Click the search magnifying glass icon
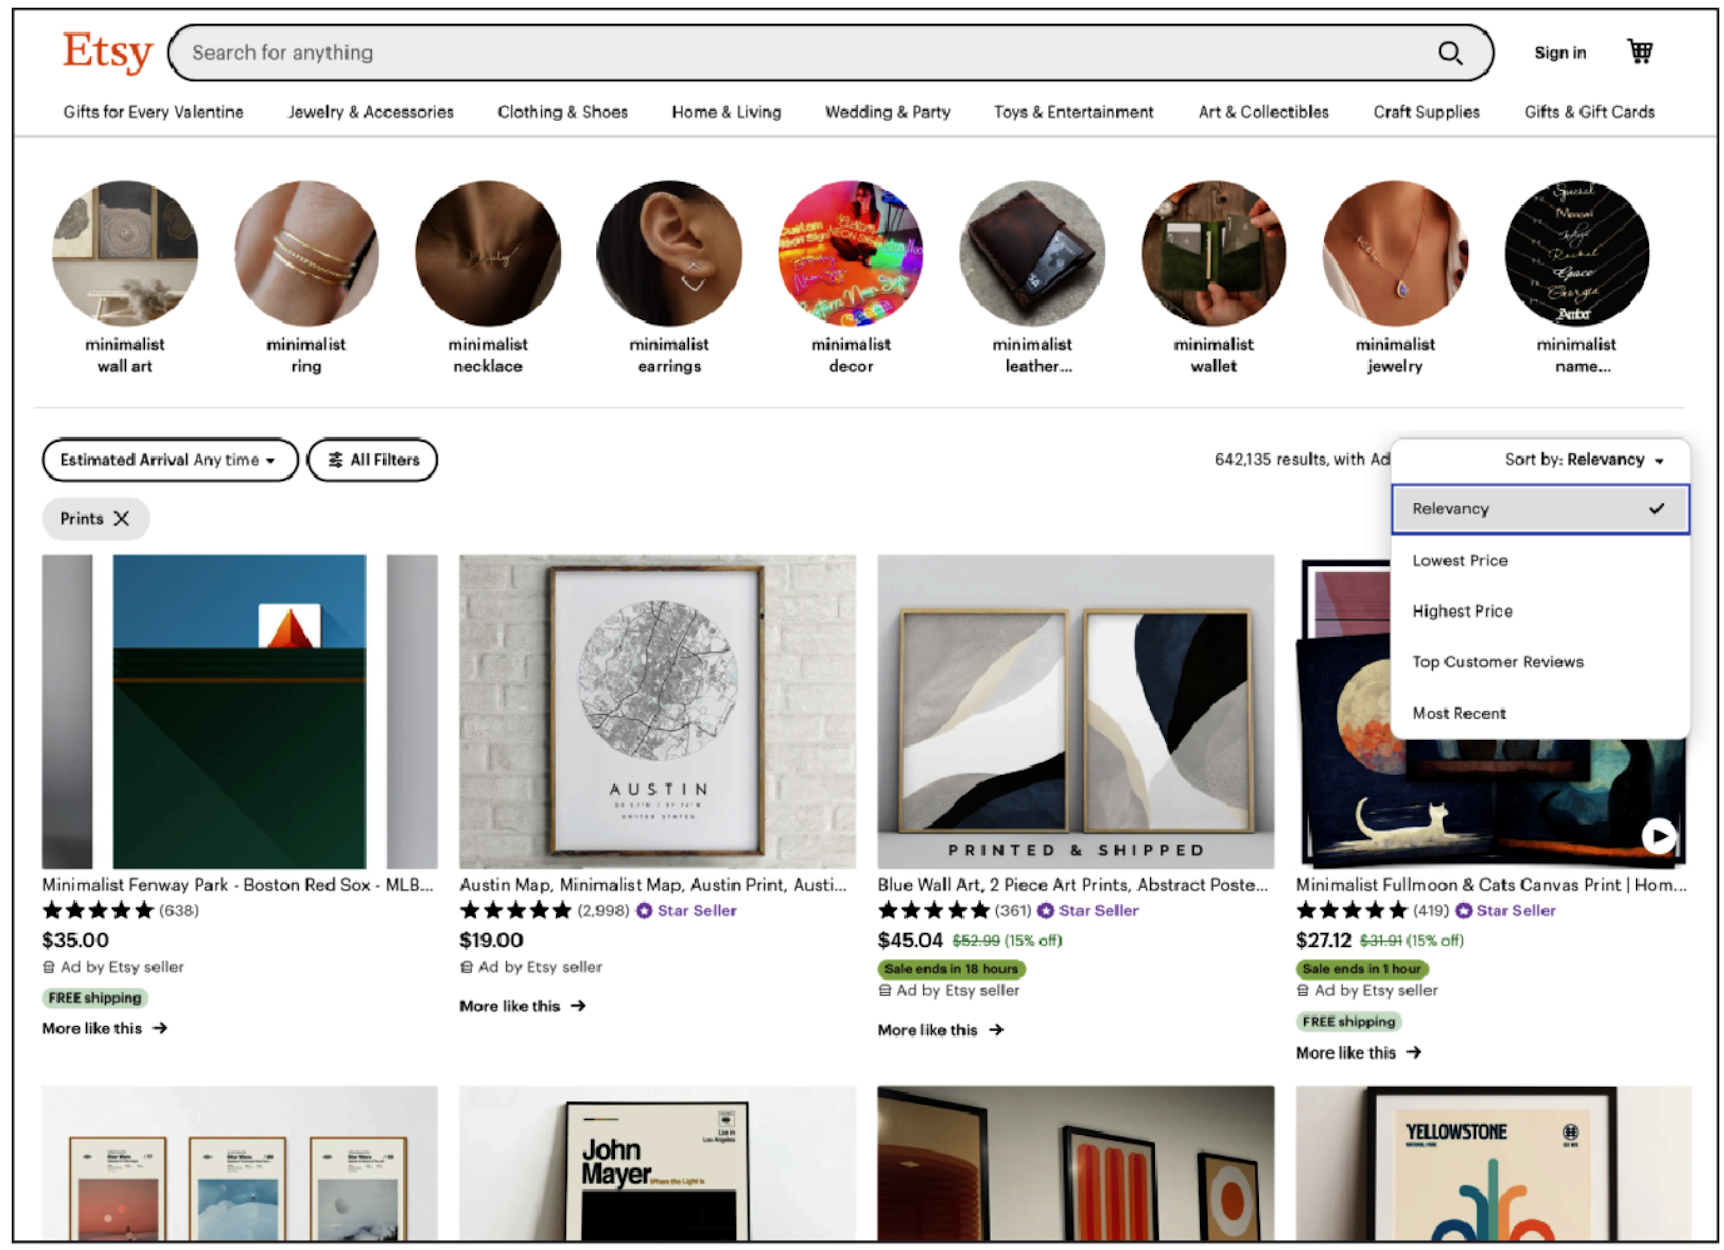The image size is (1724, 1250). (1449, 53)
